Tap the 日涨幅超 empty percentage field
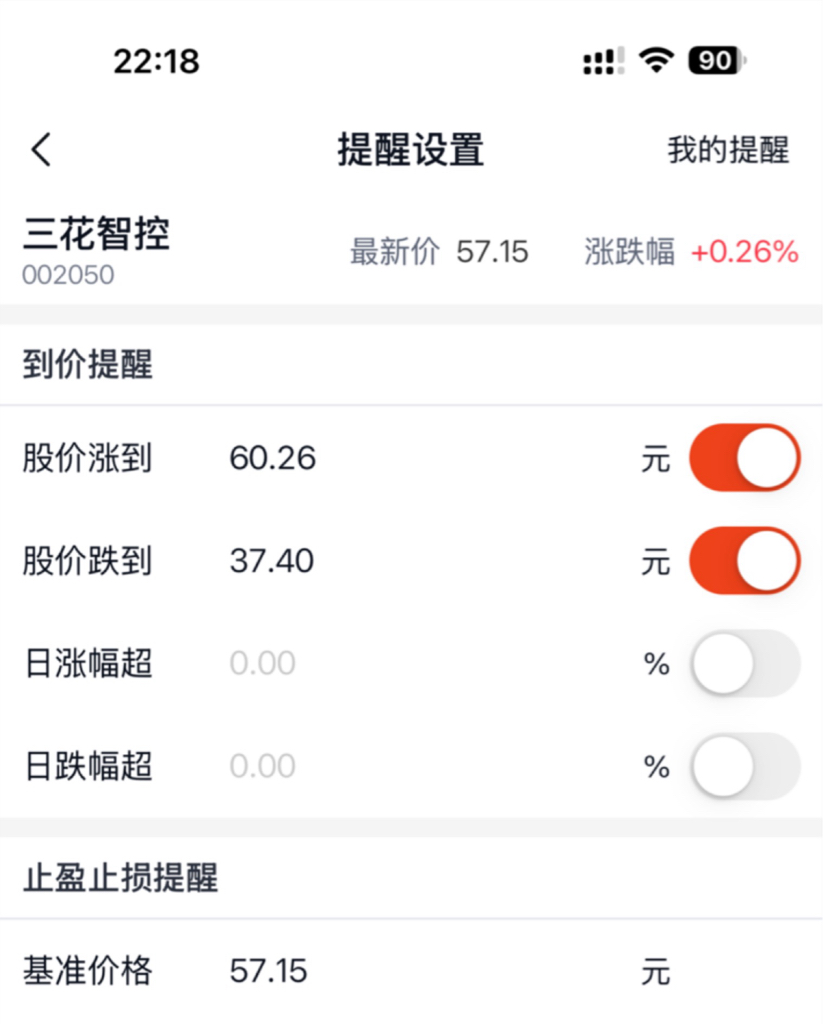This screenshot has width=823, height=1024. pos(263,664)
